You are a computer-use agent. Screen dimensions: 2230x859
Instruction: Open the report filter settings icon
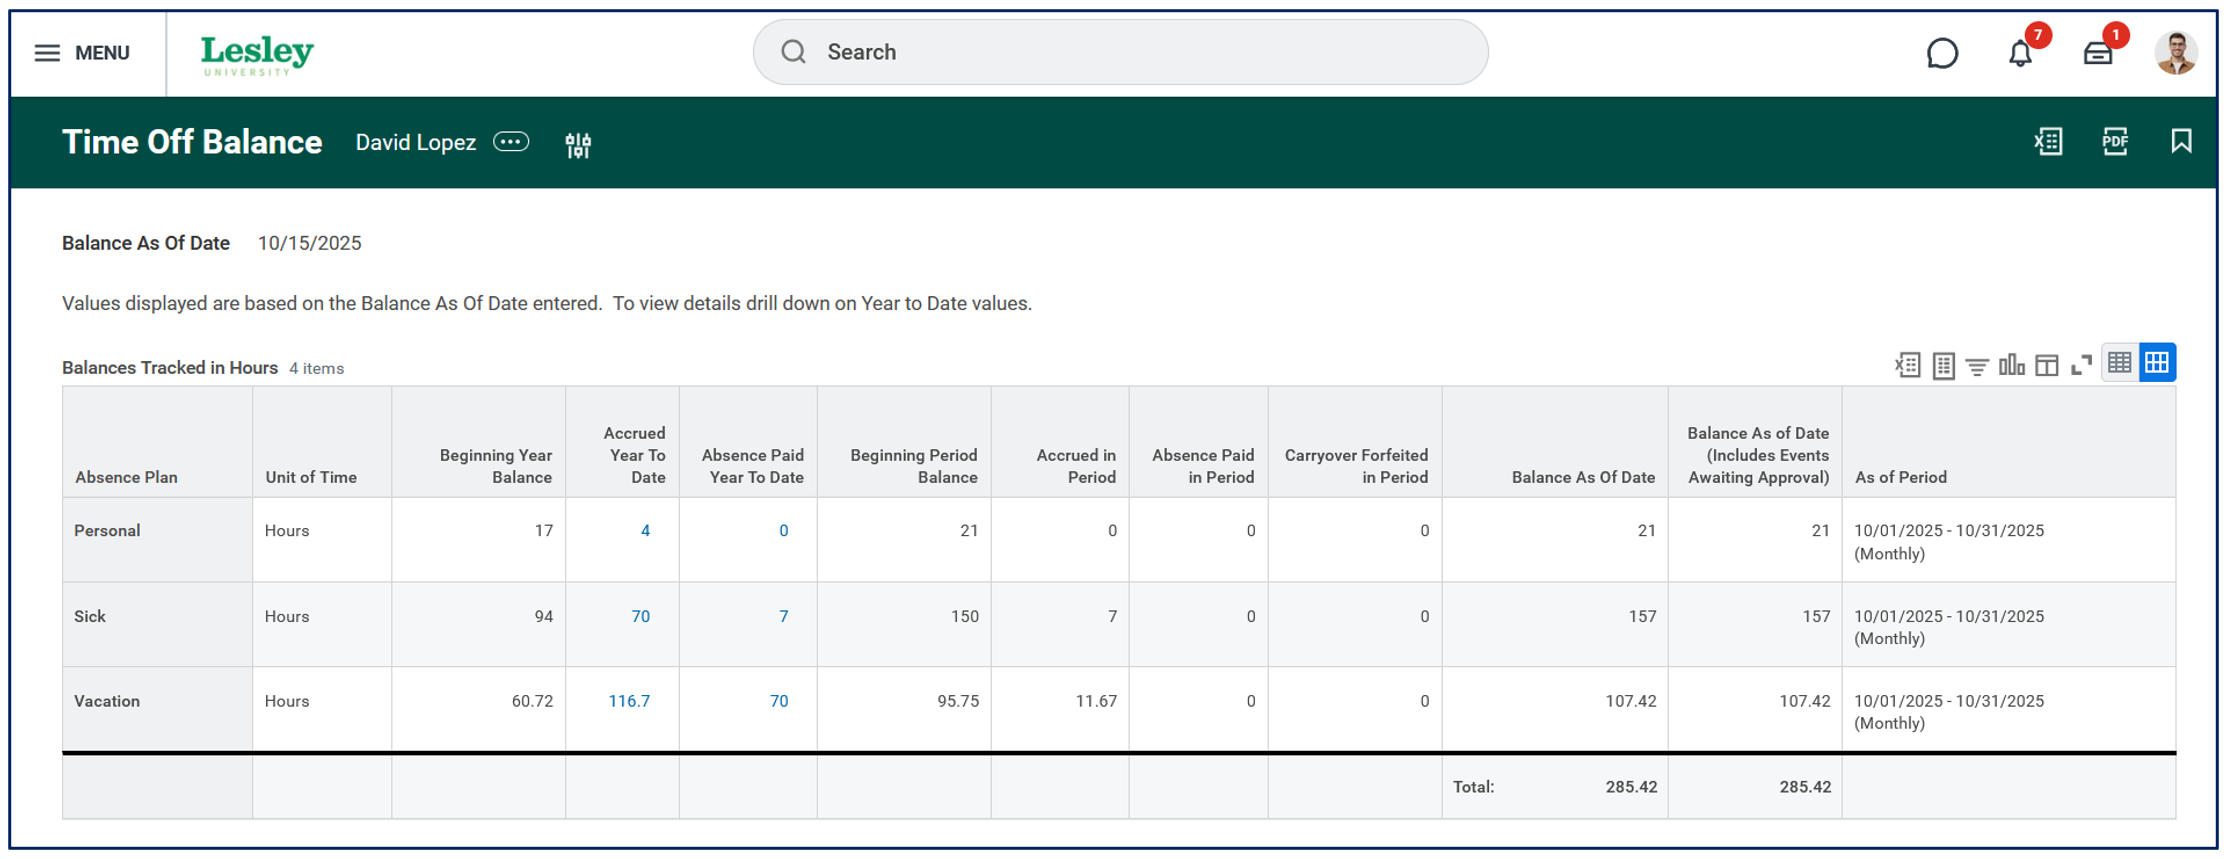pos(578,145)
